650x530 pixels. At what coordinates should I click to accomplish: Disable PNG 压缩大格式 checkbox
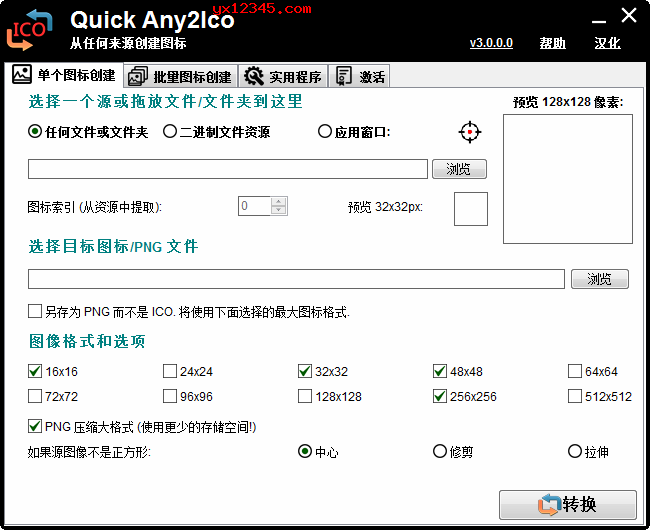tap(35, 426)
